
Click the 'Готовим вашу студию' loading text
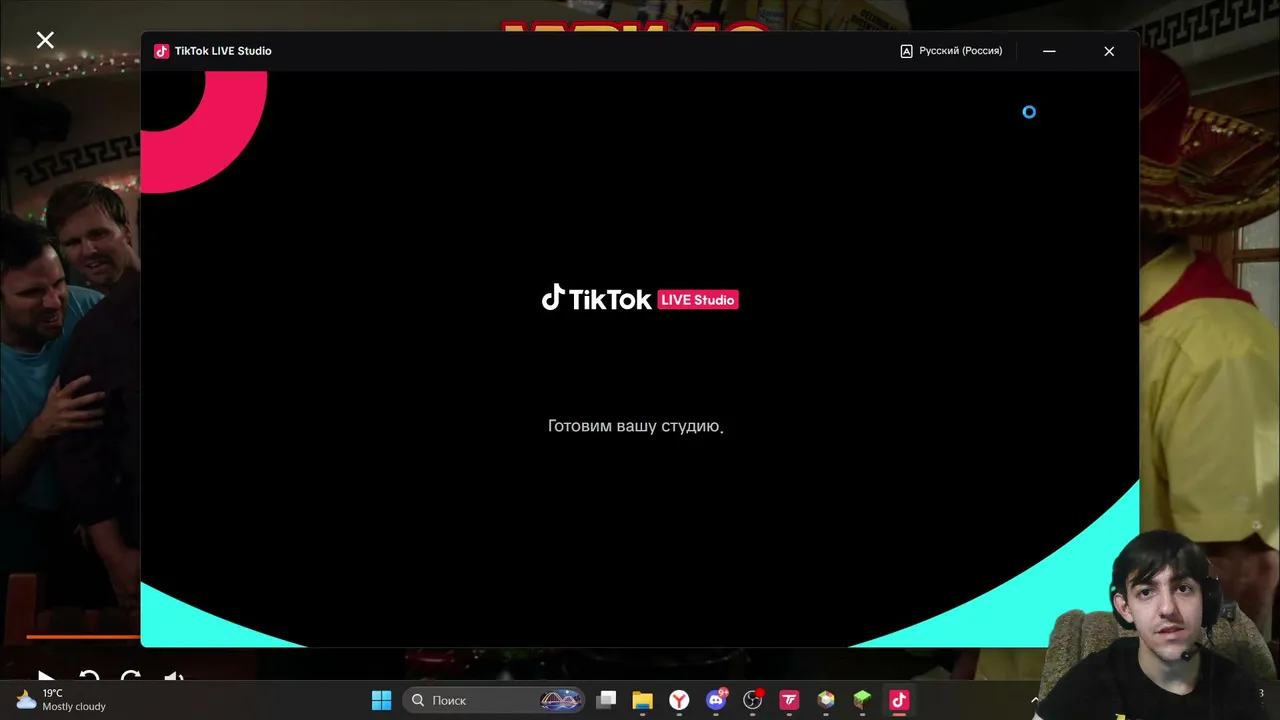[x=635, y=426]
